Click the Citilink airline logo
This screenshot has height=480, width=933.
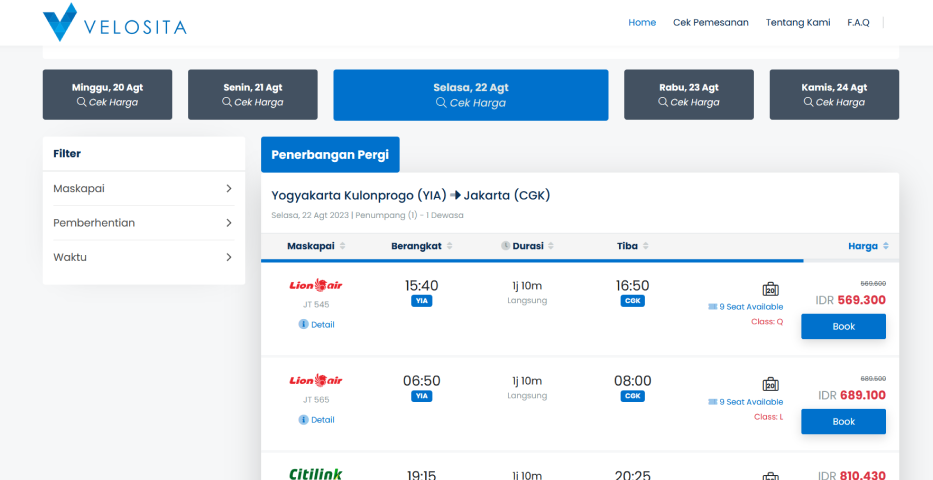pyautogui.click(x=315, y=473)
